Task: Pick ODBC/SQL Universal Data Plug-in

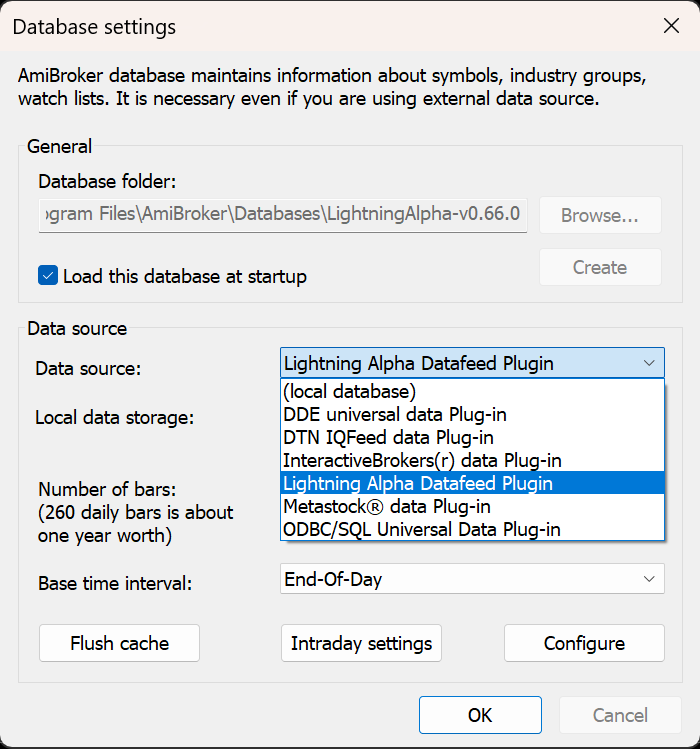Action: point(472,529)
